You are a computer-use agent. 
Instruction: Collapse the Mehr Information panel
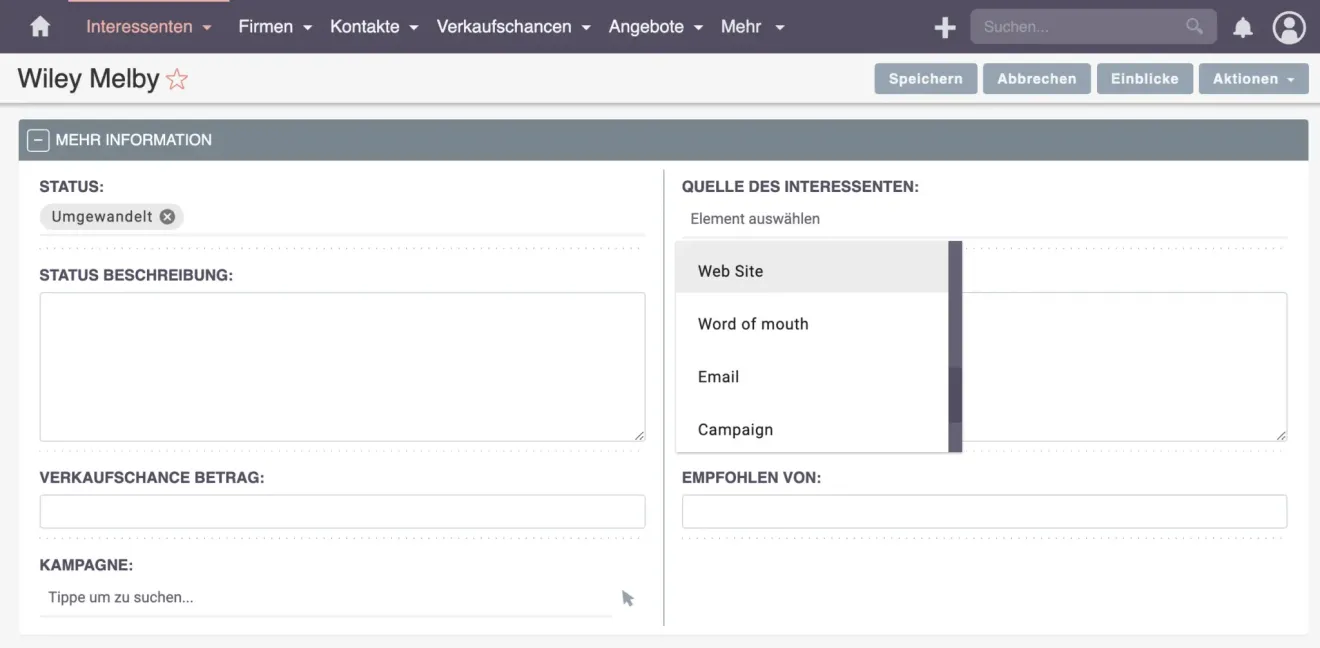[38, 140]
